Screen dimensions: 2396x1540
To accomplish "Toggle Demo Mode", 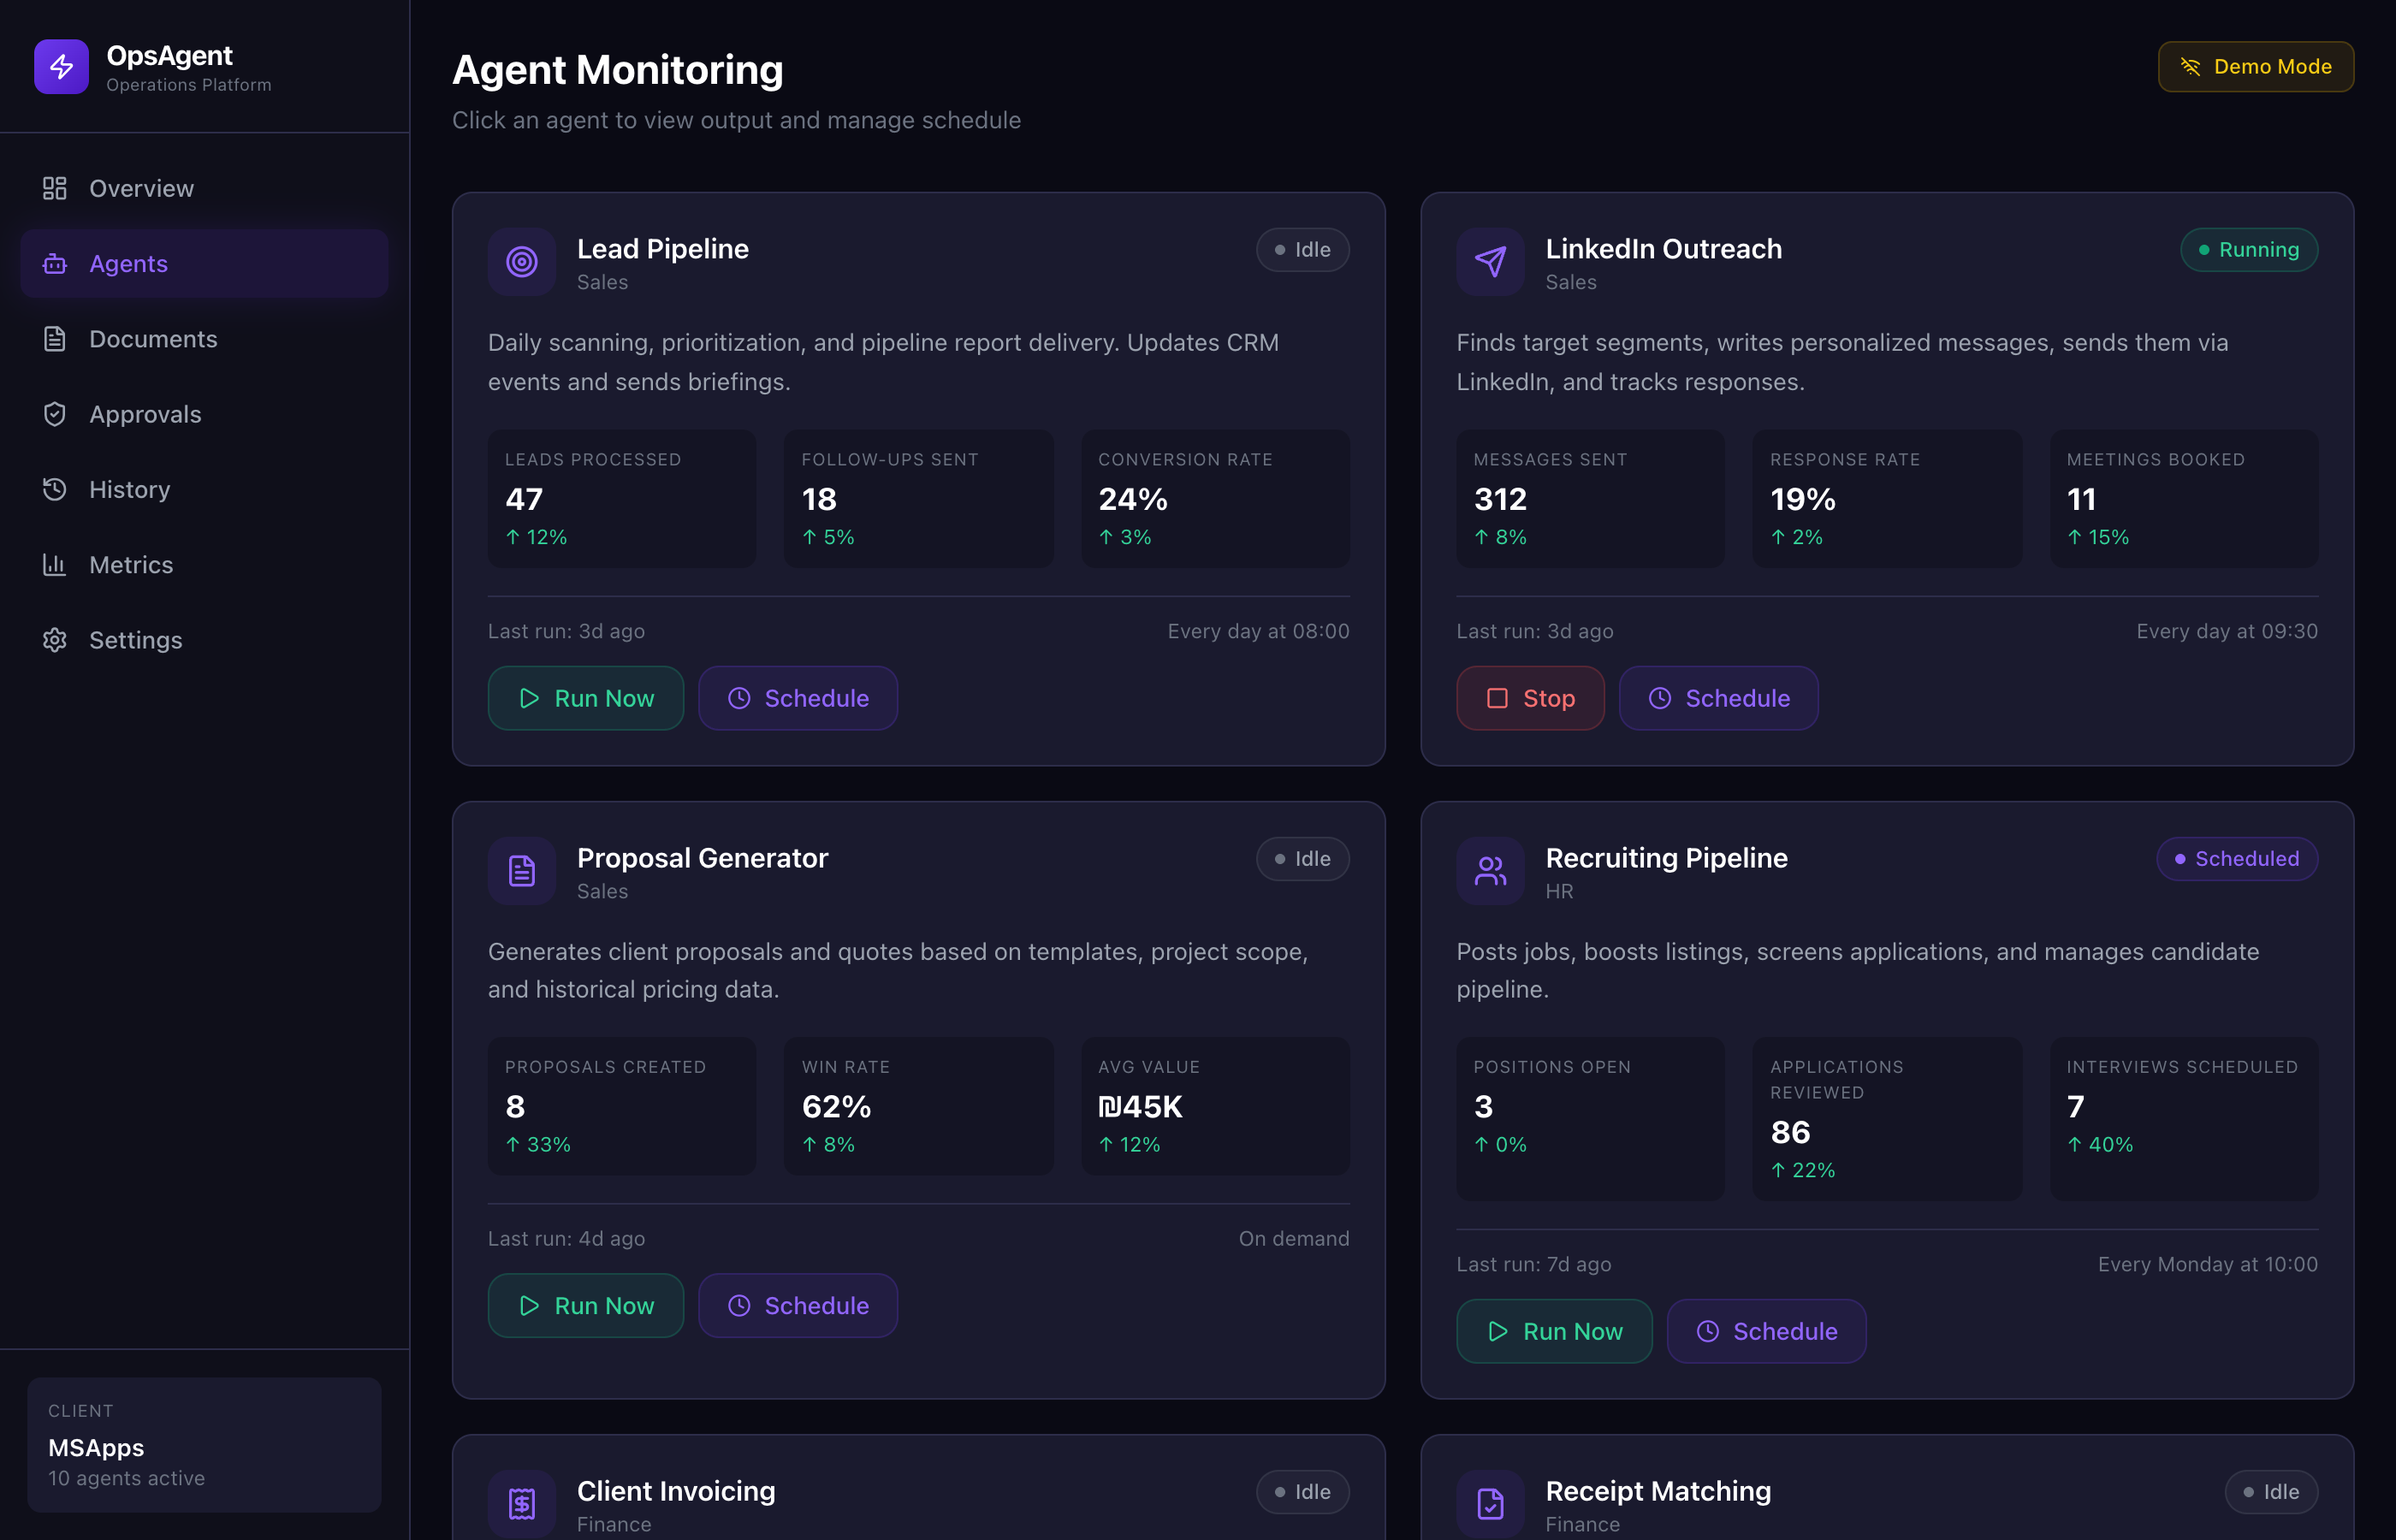I will coord(2255,66).
